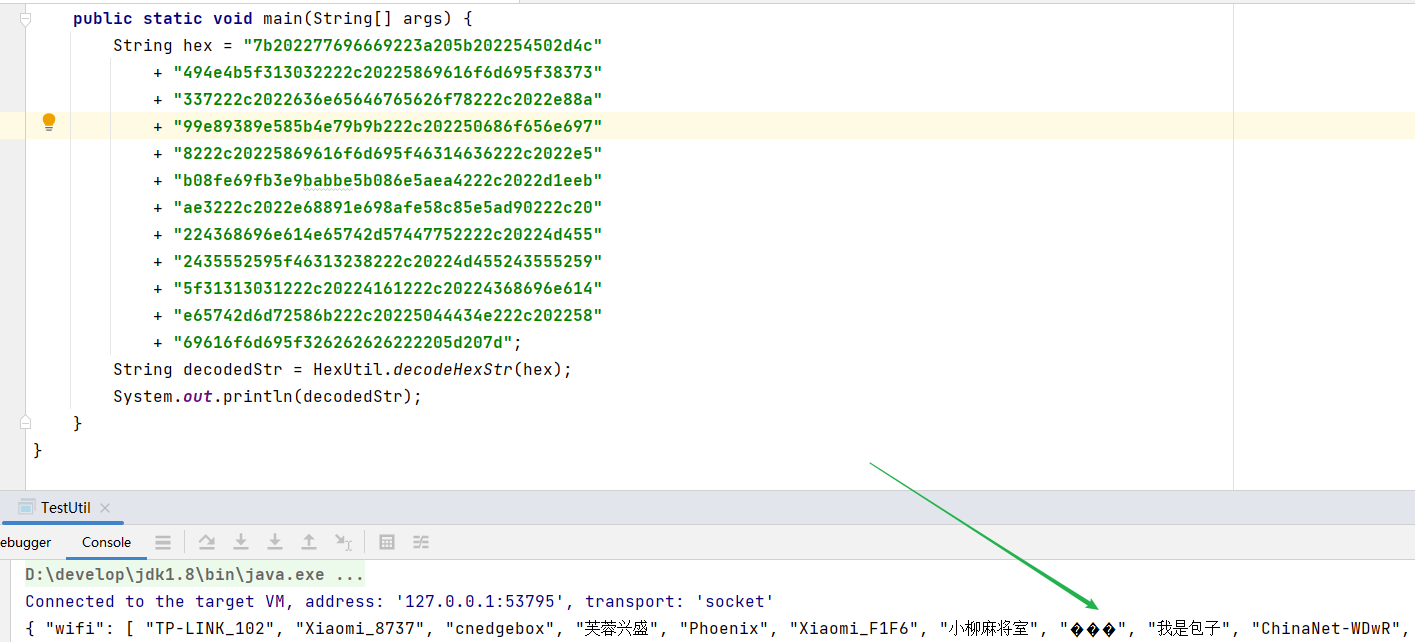Toggle a breakpoint on the String hex line
1415x642 pixels.
point(48,45)
